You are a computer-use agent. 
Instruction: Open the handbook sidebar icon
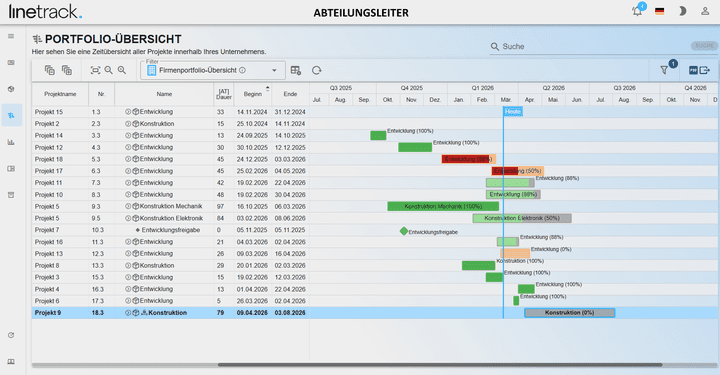coord(11,362)
